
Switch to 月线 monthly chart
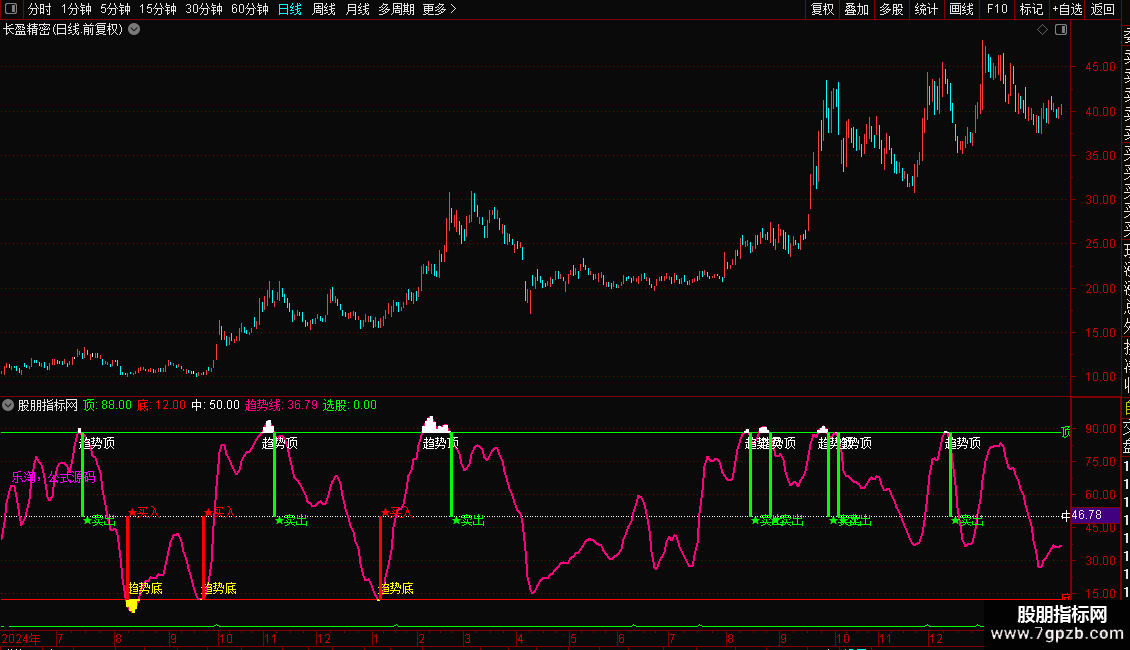(357, 9)
